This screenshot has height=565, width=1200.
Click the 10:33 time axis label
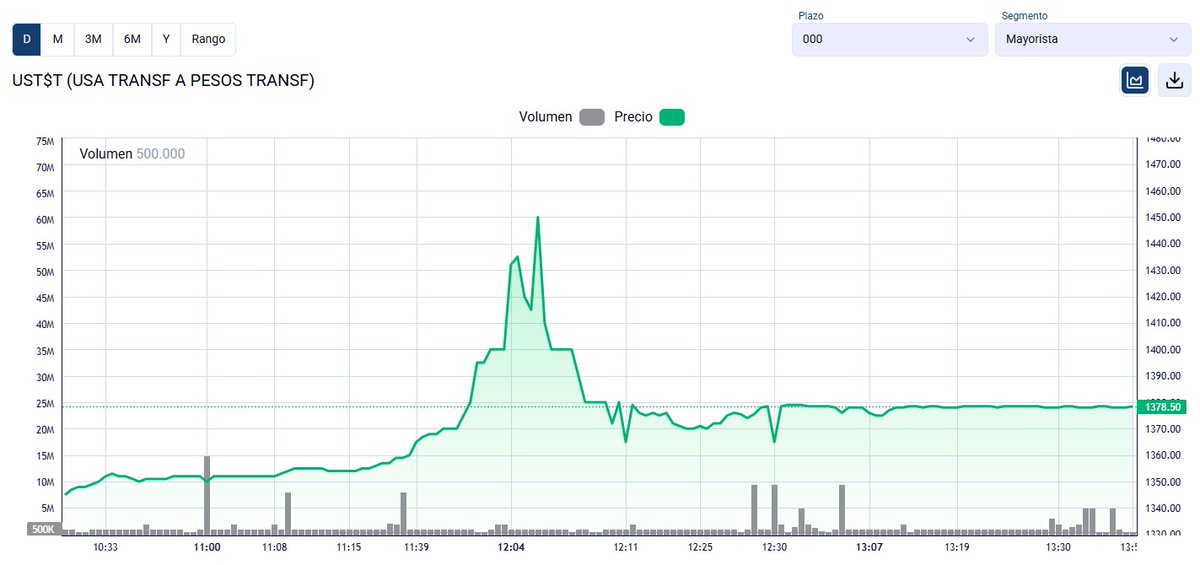105,548
